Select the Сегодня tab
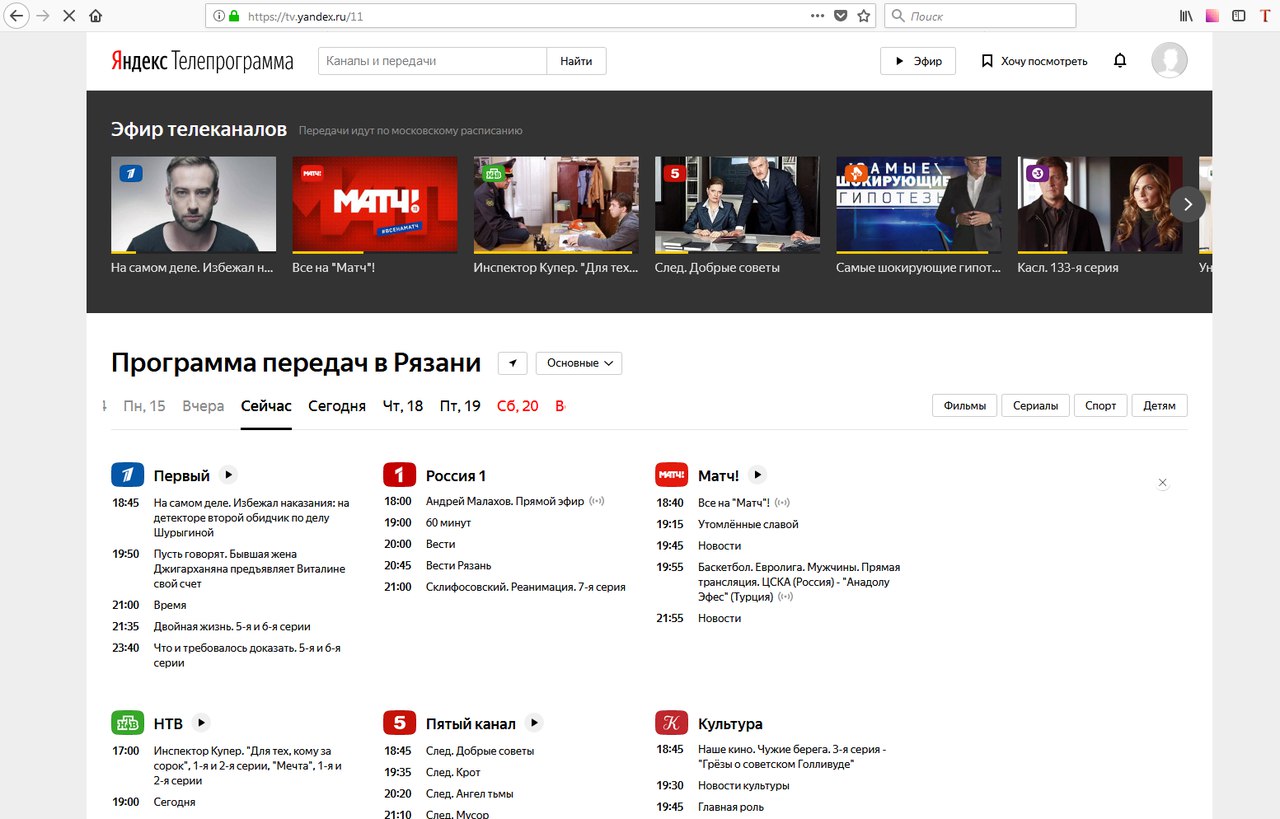 click(337, 406)
